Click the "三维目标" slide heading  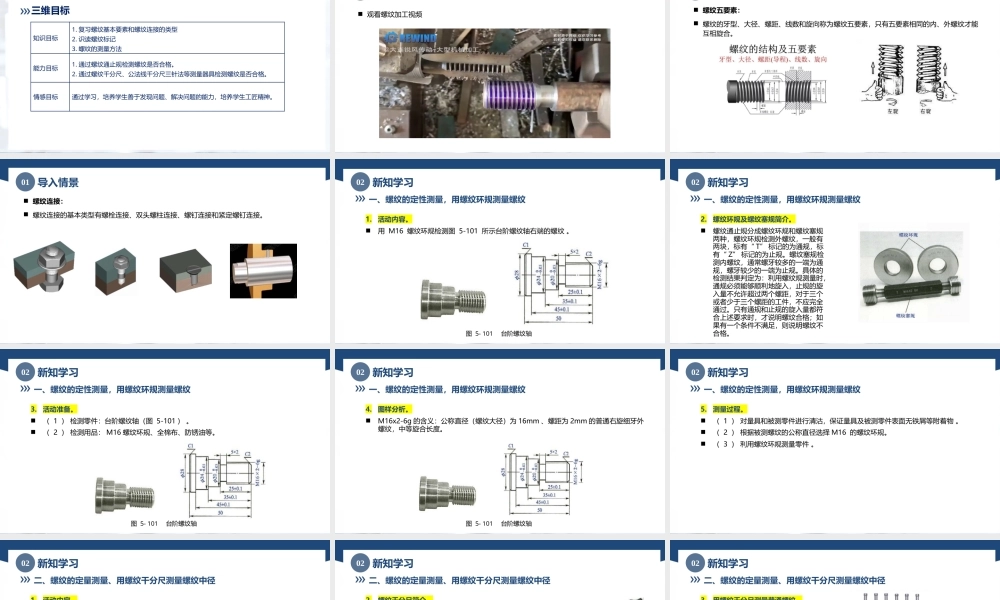click(x=50, y=10)
